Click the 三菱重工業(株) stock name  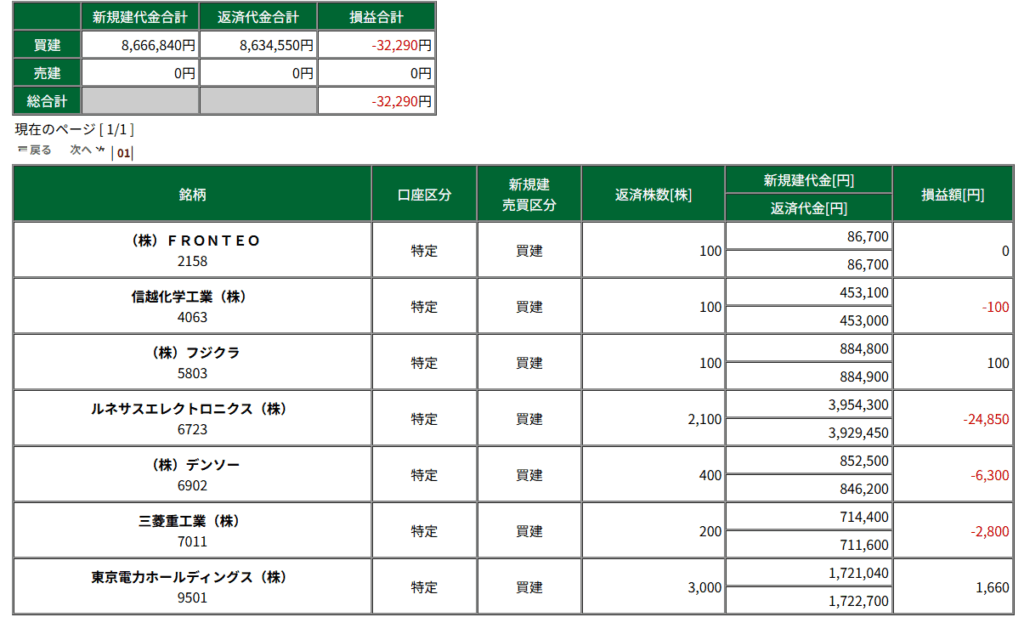(188, 522)
